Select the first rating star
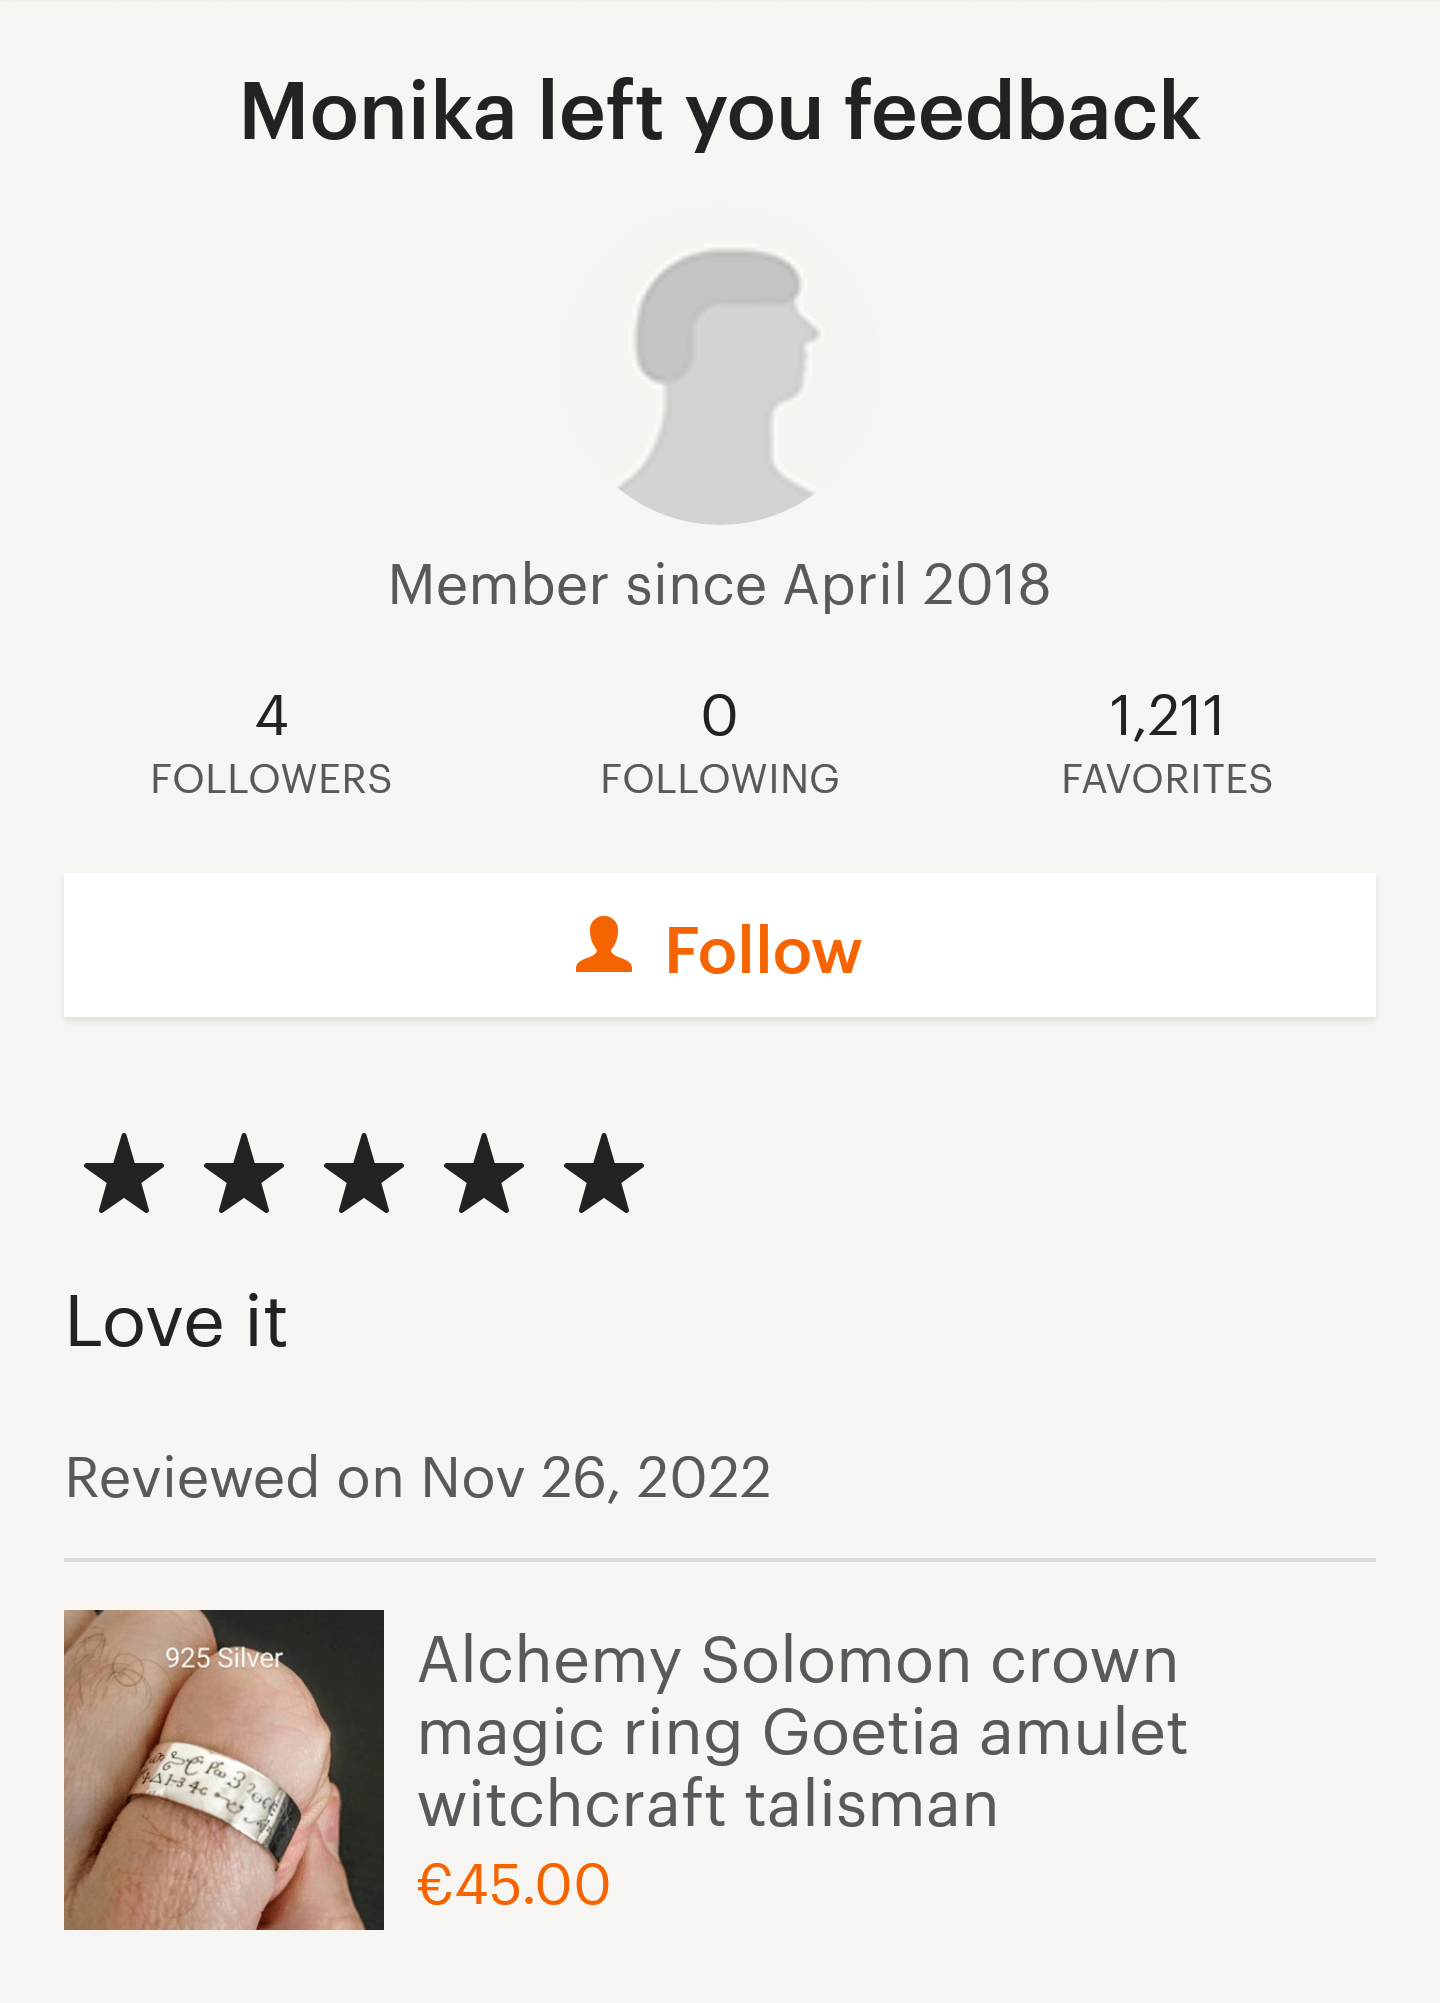 pos(124,1173)
